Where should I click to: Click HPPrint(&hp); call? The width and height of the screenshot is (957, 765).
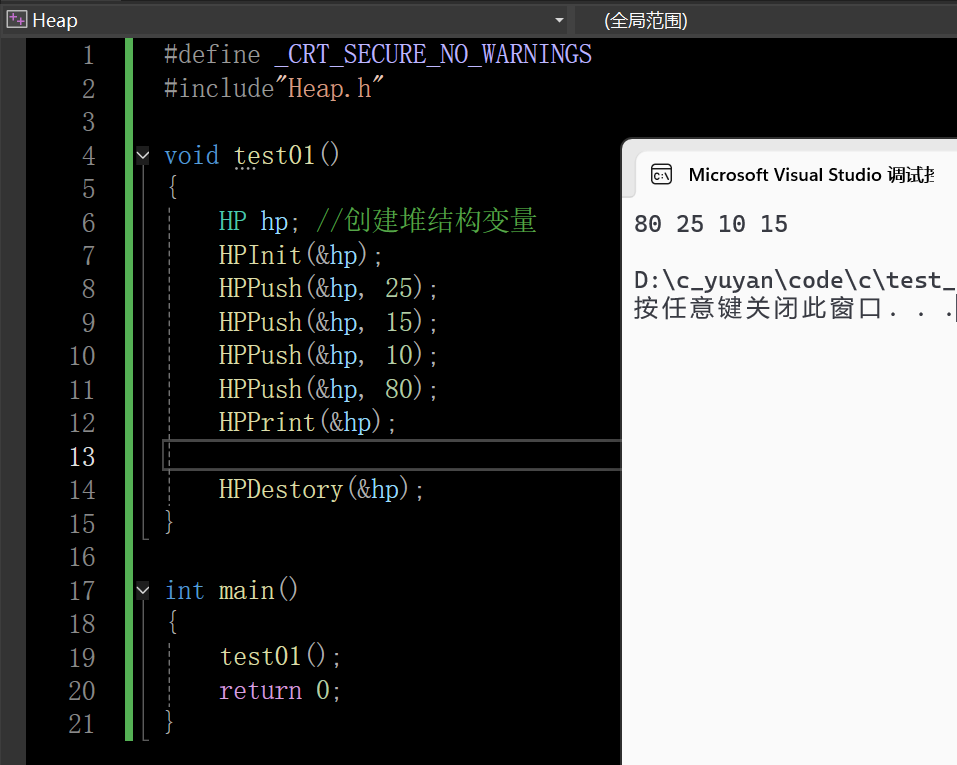(308, 422)
